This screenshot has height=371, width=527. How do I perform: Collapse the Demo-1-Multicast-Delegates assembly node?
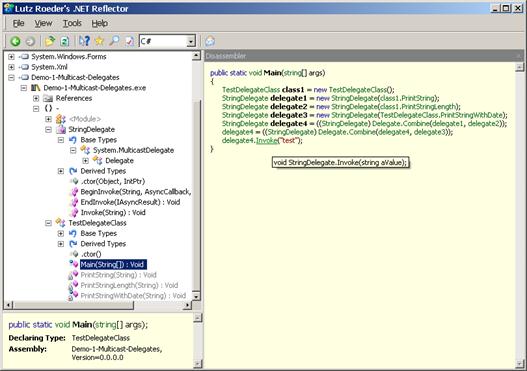point(11,77)
